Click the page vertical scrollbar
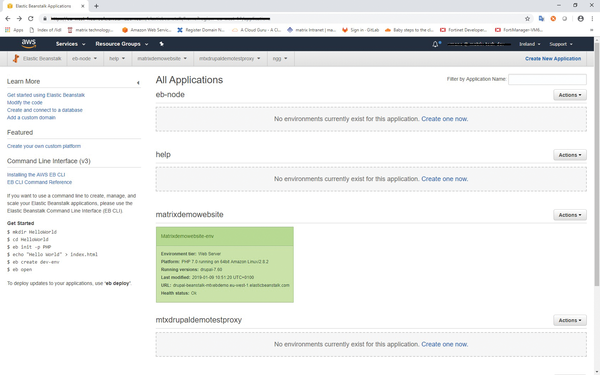The width and height of the screenshot is (600, 375). coord(597,165)
